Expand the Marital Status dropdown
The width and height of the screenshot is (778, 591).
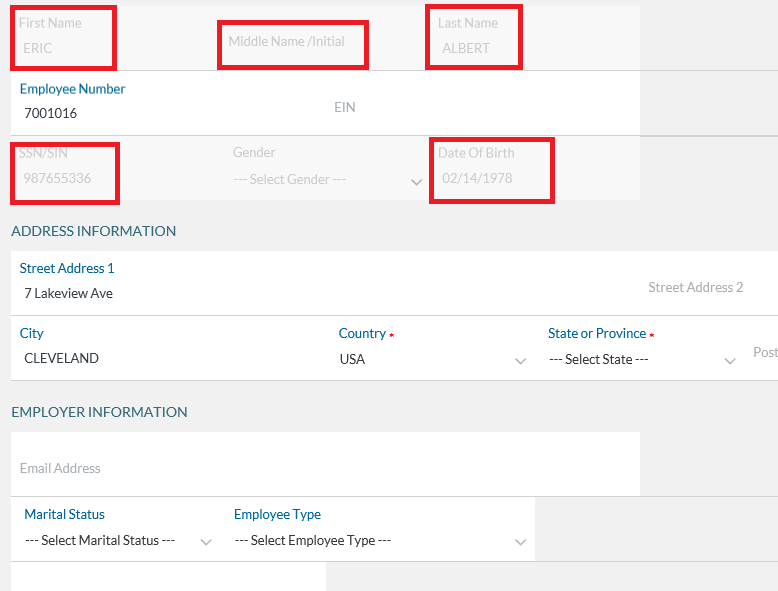pyautogui.click(x=118, y=540)
